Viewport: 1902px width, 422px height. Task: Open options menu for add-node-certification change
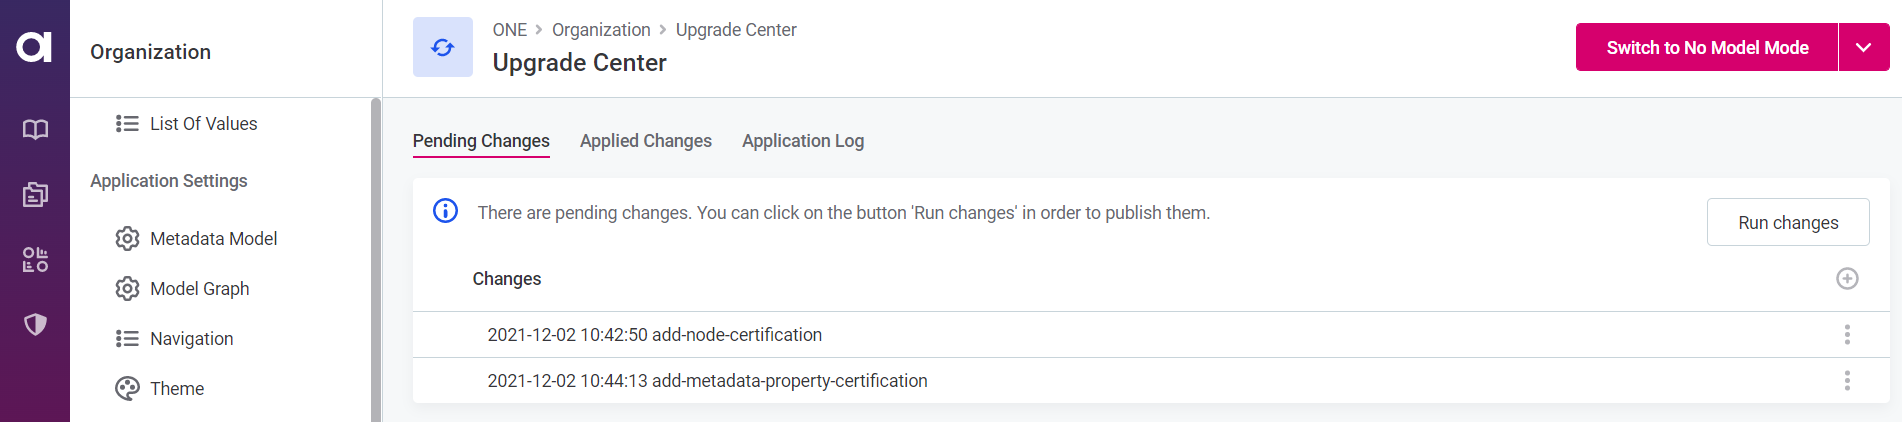pyautogui.click(x=1847, y=335)
